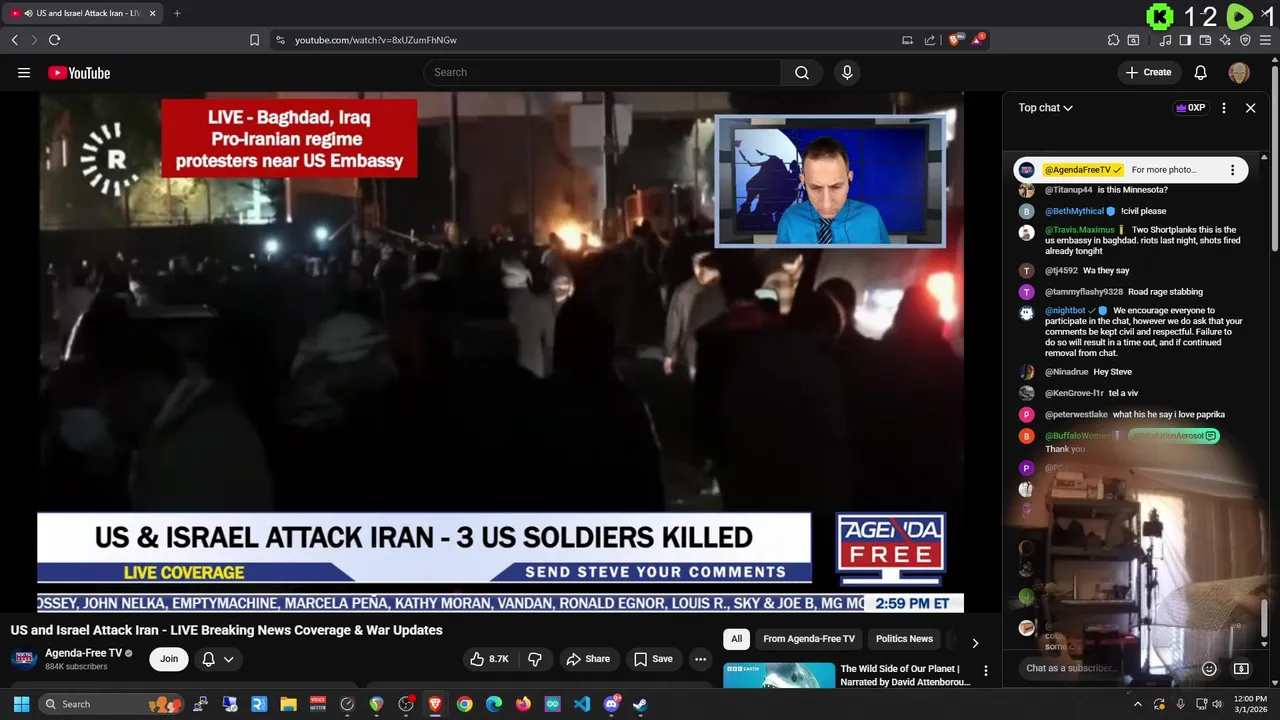Select the Politics News chip
The height and width of the screenshot is (720, 1280).
[904, 639]
